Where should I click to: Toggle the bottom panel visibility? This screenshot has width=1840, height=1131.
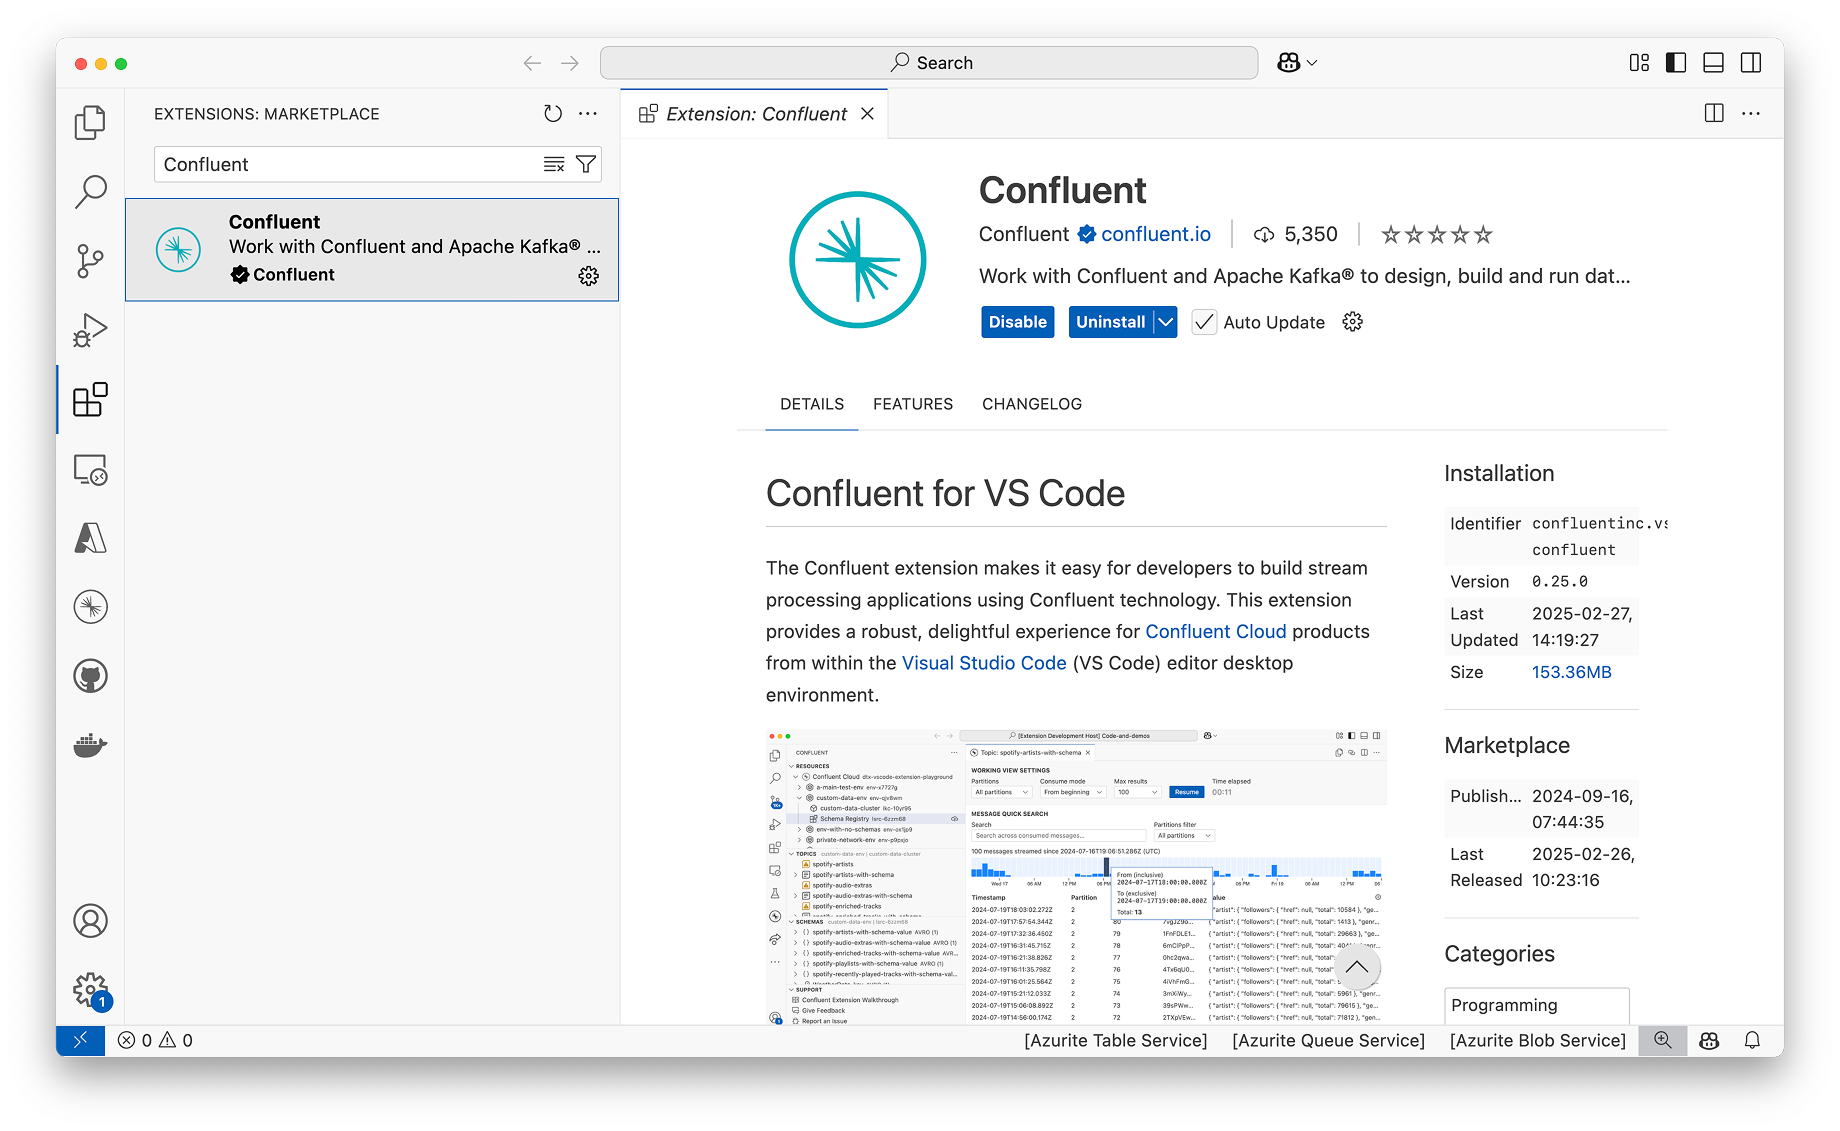pyautogui.click(x=1713, y=63)
